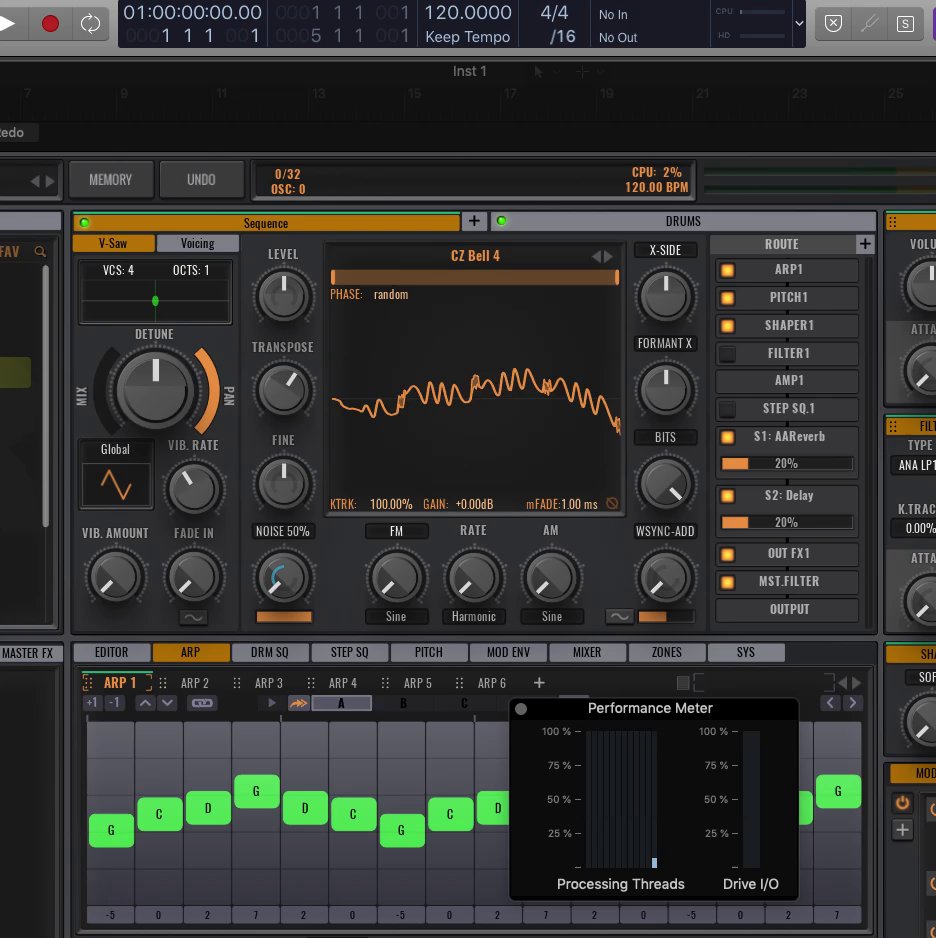The width and height of the screenshot is (936, 938).
Task: Click the magnifier search icon near FAV
Action: 40,252
